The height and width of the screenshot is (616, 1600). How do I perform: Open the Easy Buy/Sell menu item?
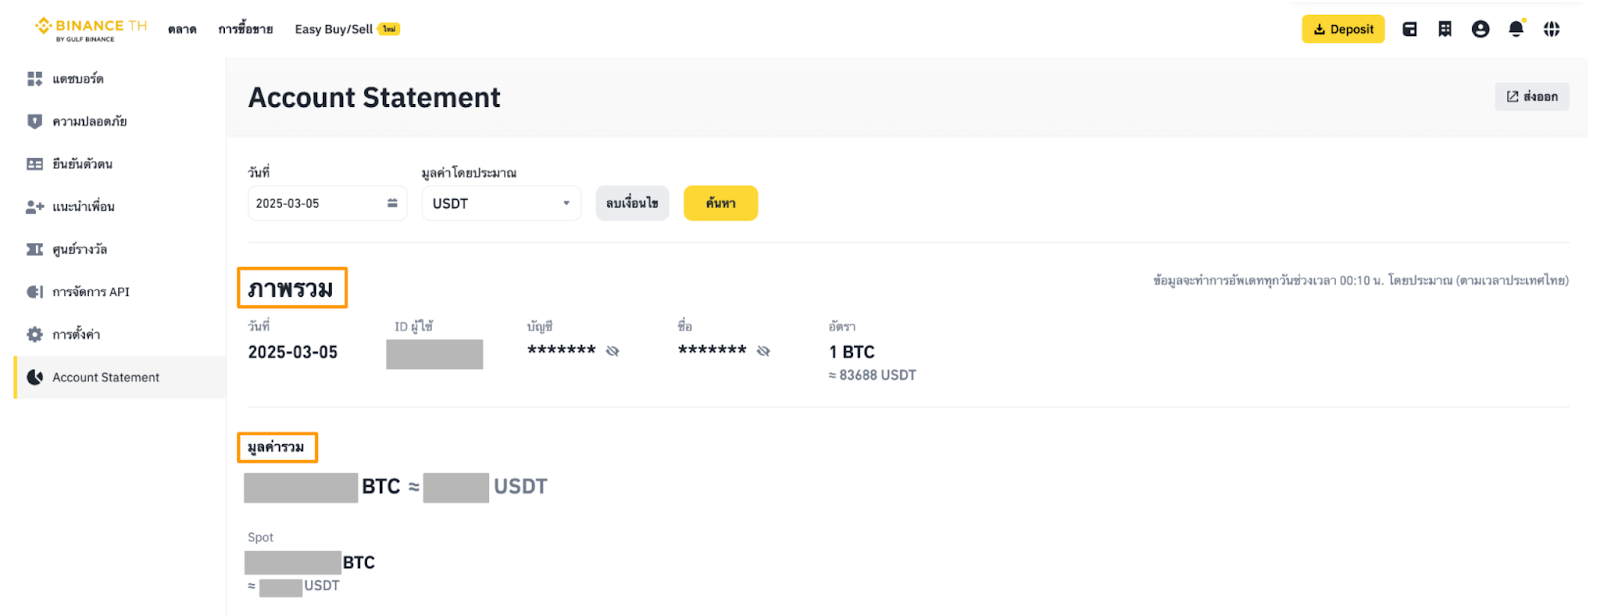(x=334, y=30)
